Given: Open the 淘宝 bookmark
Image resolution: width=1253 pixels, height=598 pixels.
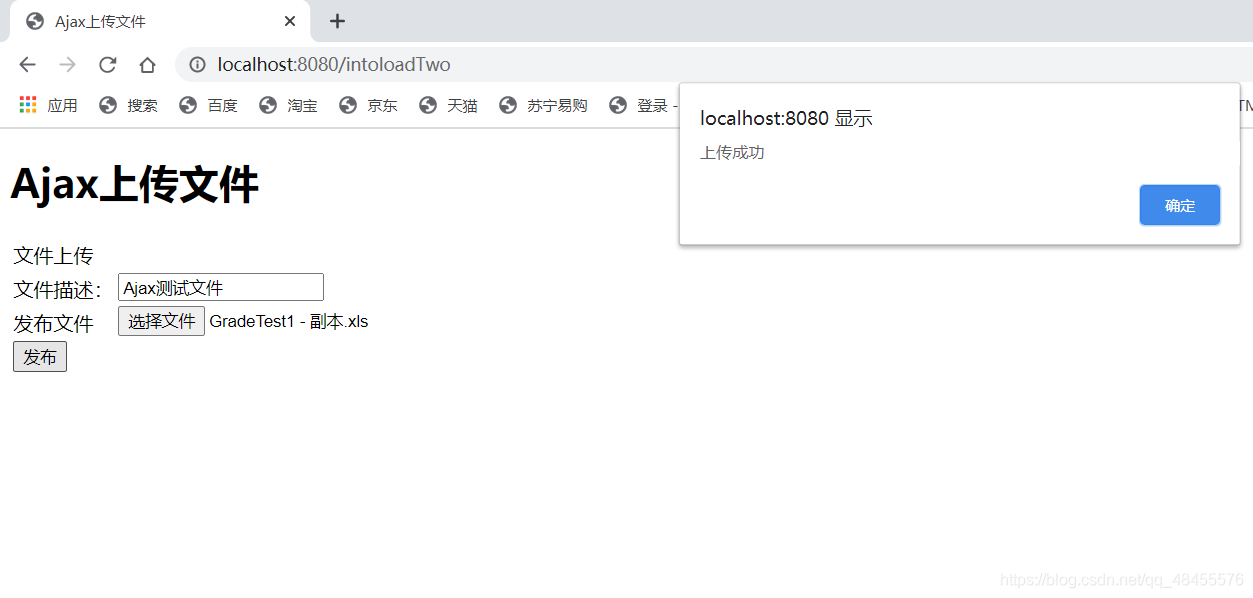Looking at the screenshot, I should coord(288,105).
